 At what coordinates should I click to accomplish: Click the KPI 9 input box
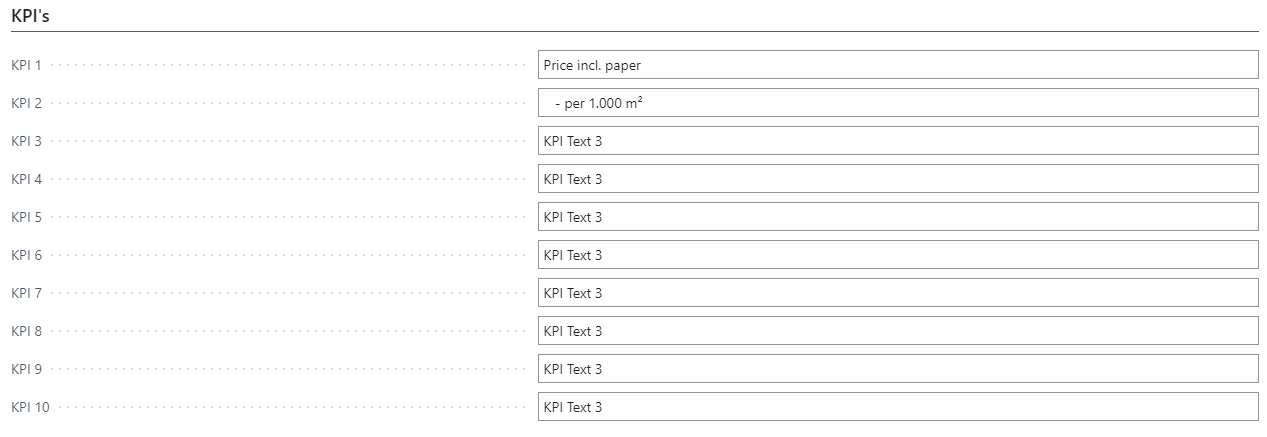pos(897,369)
